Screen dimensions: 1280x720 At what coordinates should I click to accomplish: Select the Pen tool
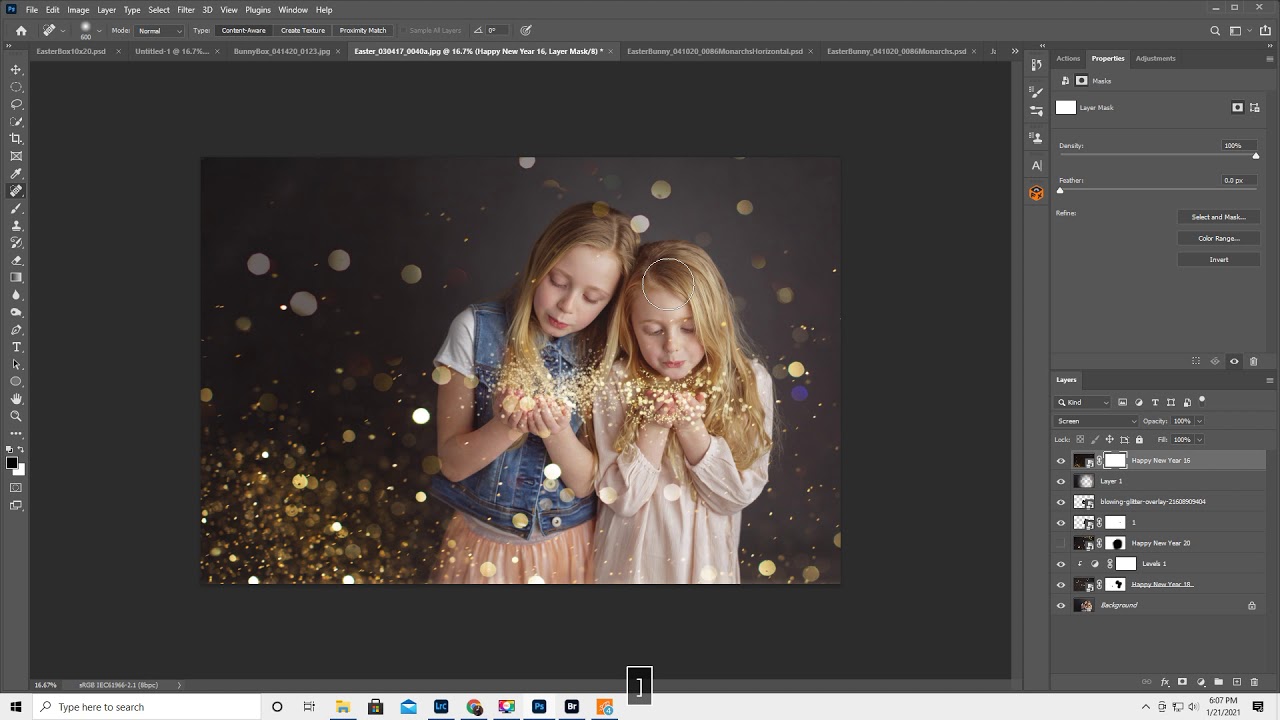[16, 329]
